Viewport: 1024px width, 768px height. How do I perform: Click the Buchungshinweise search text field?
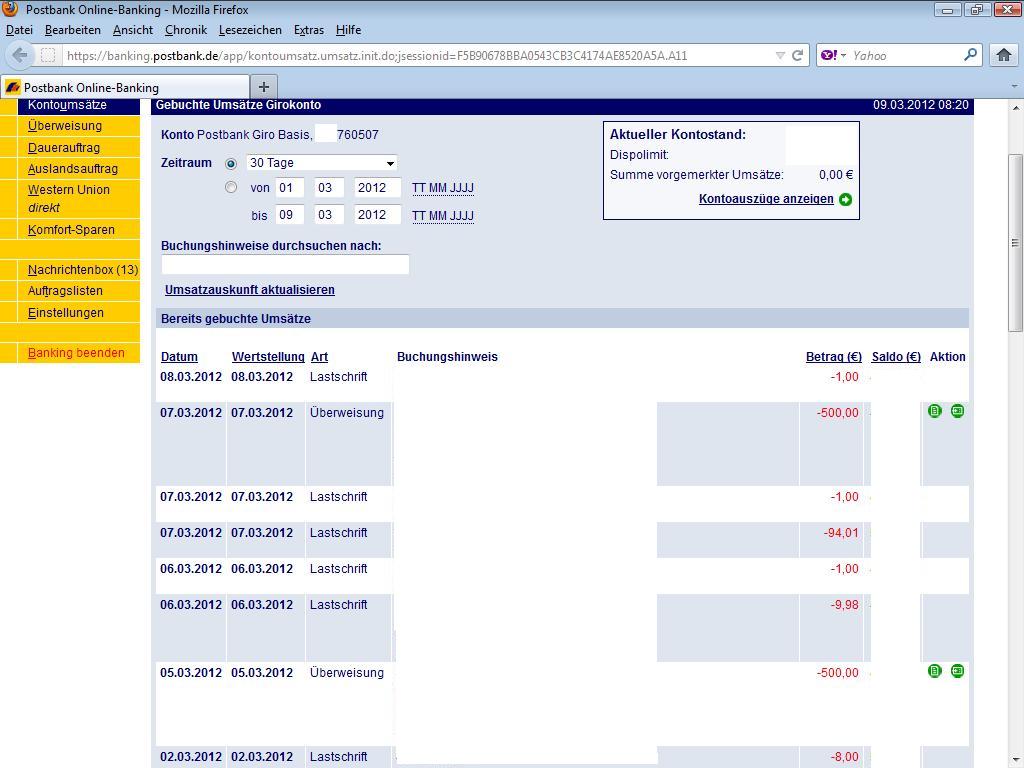tap(285, 264)
